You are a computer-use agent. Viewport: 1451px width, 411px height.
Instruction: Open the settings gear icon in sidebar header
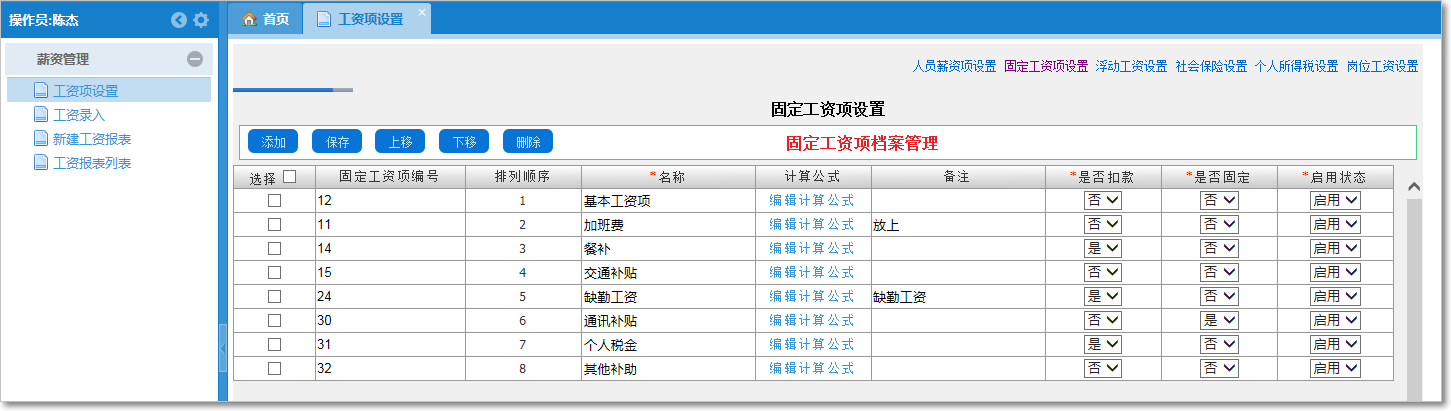[x=201, y=20]
